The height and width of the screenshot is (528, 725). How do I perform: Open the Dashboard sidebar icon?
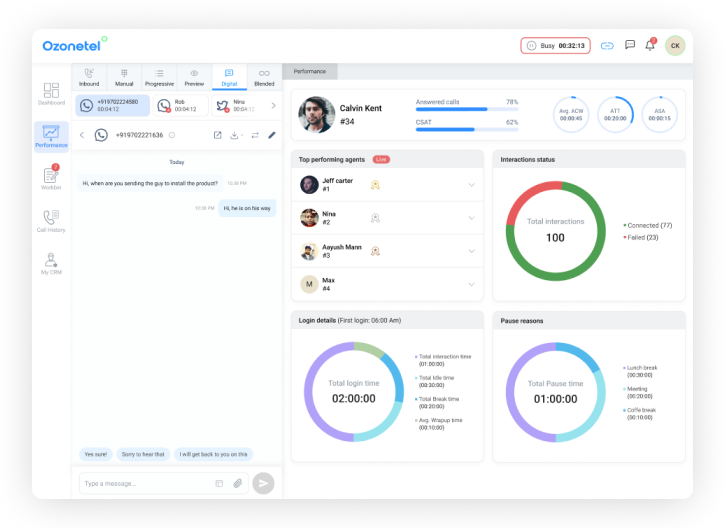tap(51, 94)
